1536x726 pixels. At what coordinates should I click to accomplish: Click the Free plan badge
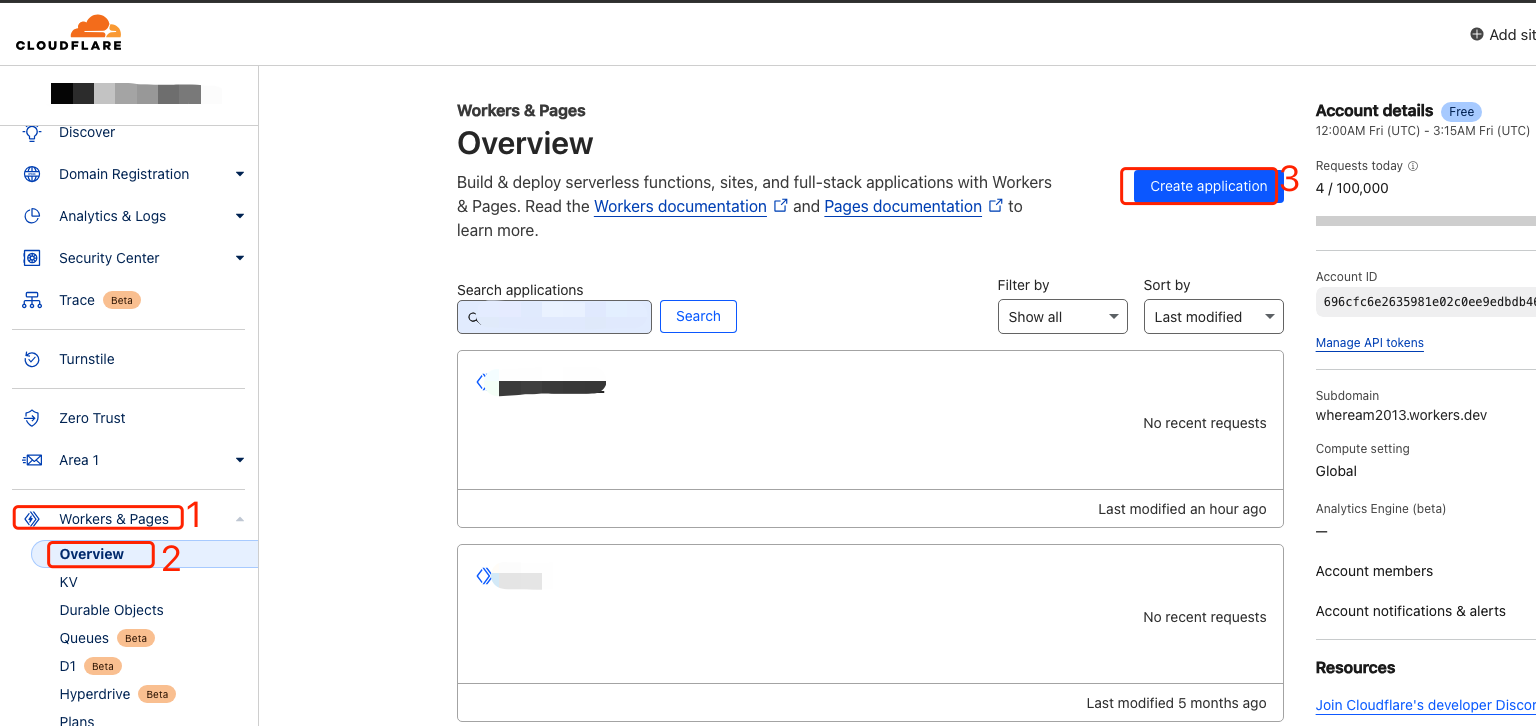1461,112
